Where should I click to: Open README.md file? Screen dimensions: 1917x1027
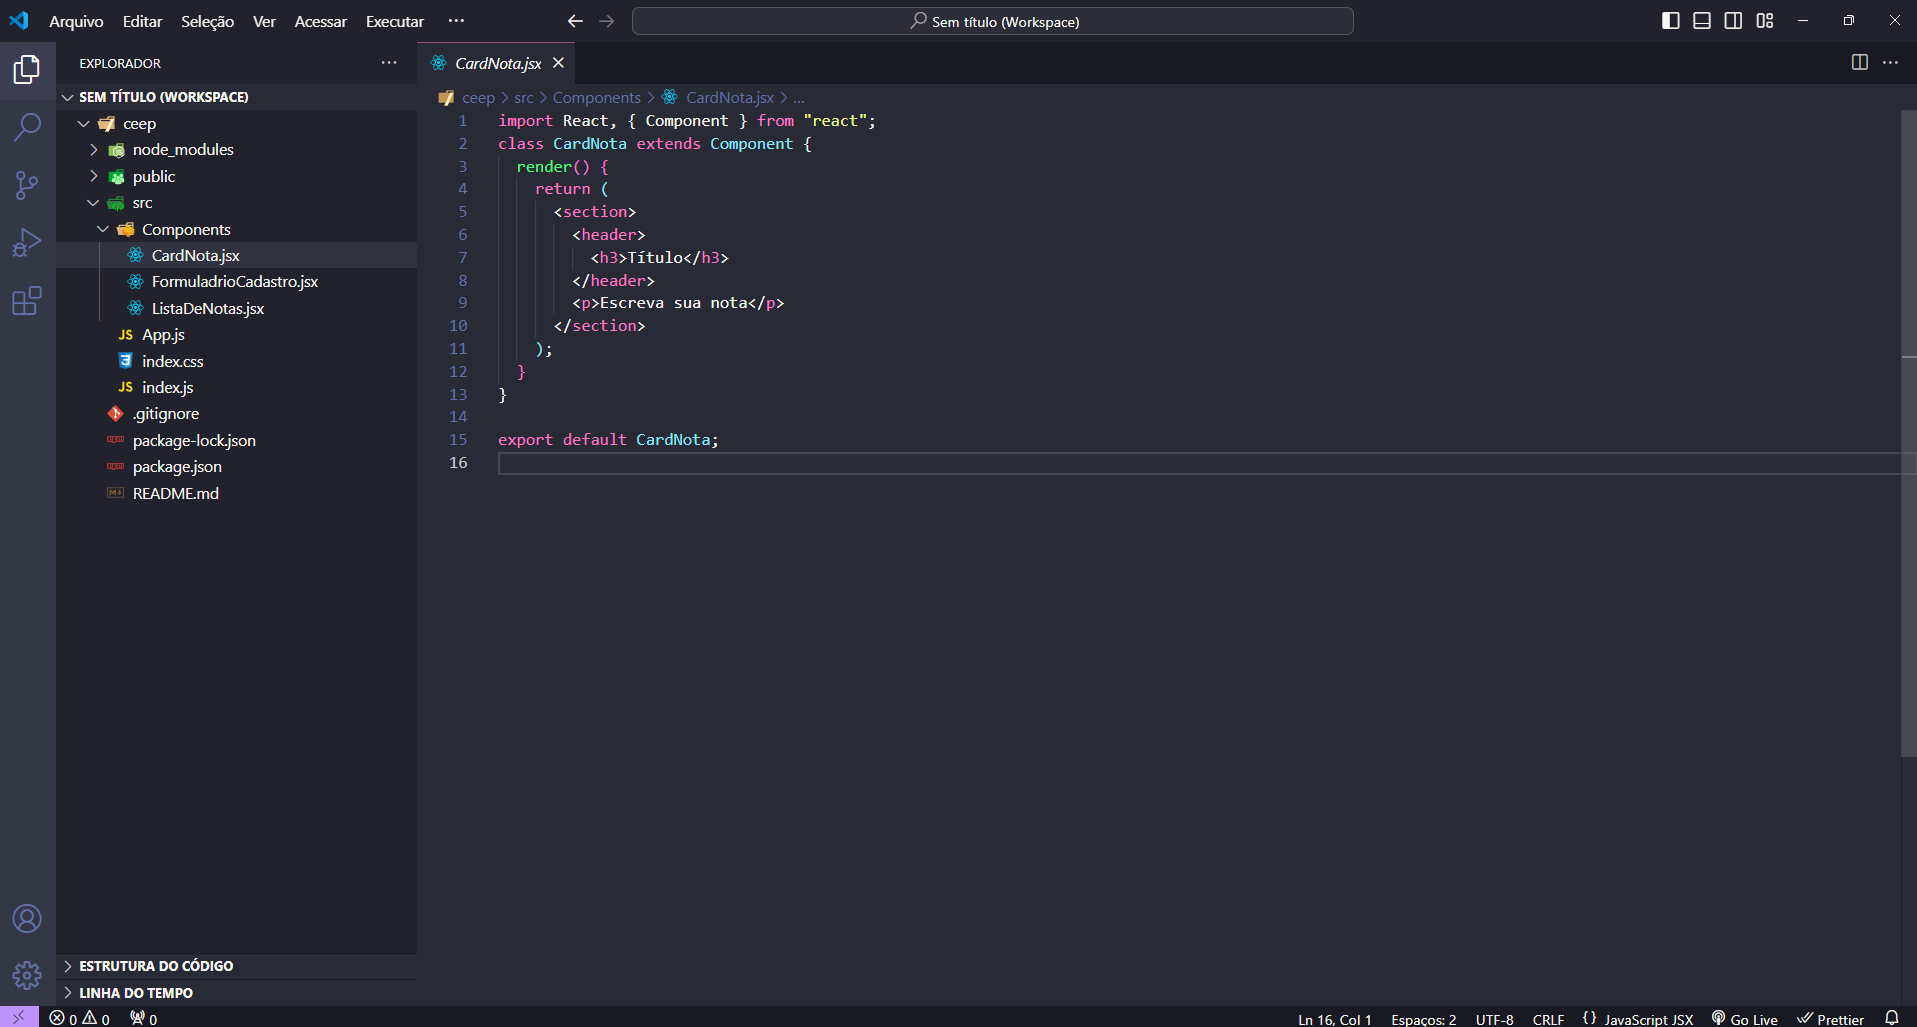[236, 493]
